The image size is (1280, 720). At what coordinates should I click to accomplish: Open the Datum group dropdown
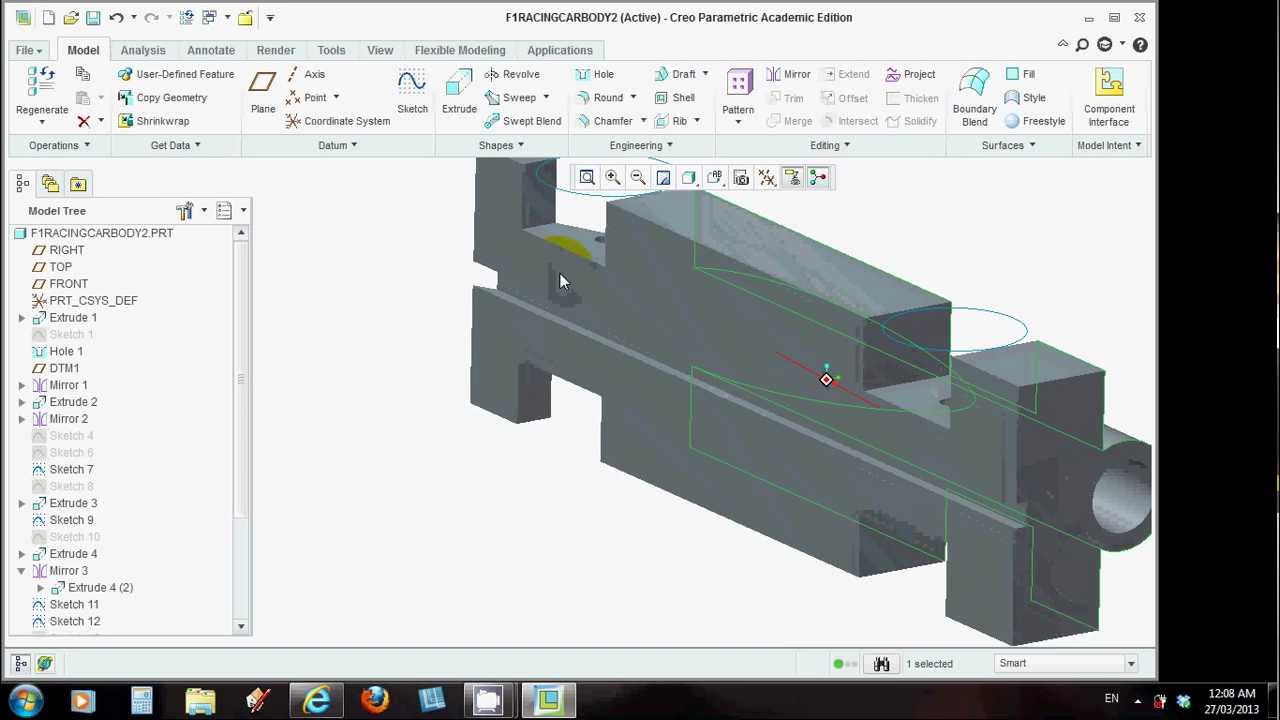(x=338, y=145)
